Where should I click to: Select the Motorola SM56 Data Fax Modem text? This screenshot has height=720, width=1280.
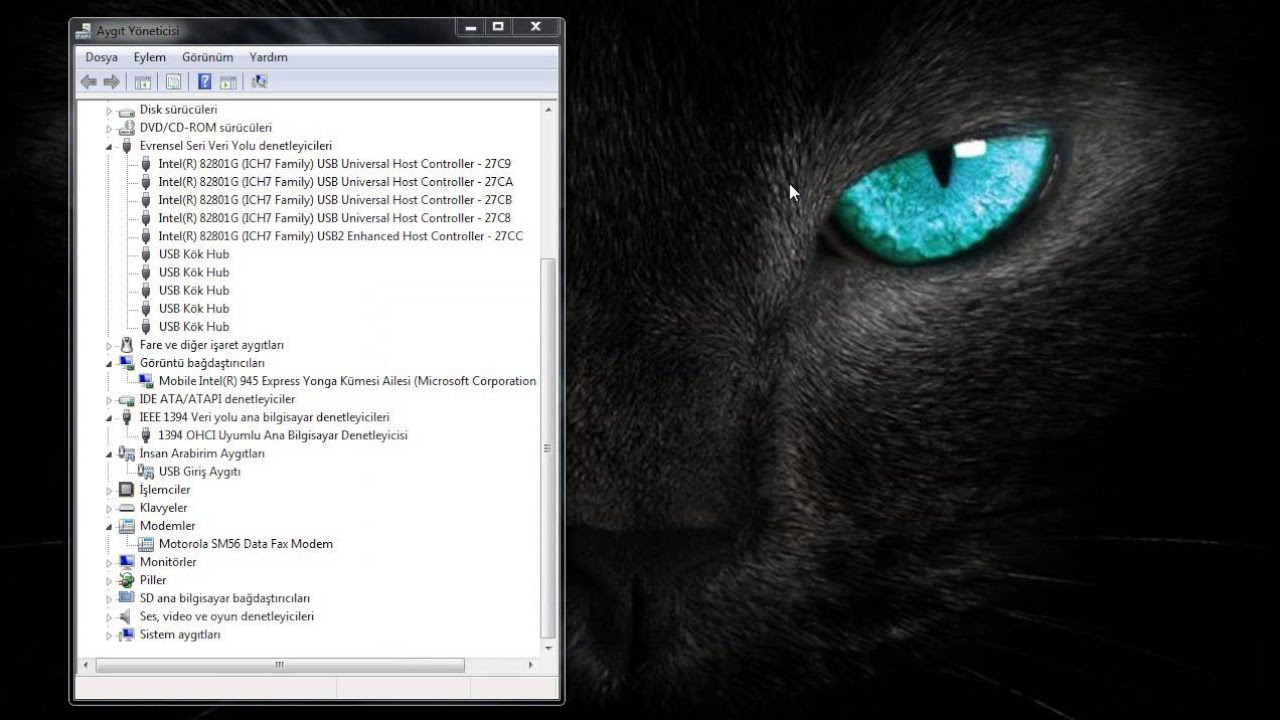(x=246, y=544)
